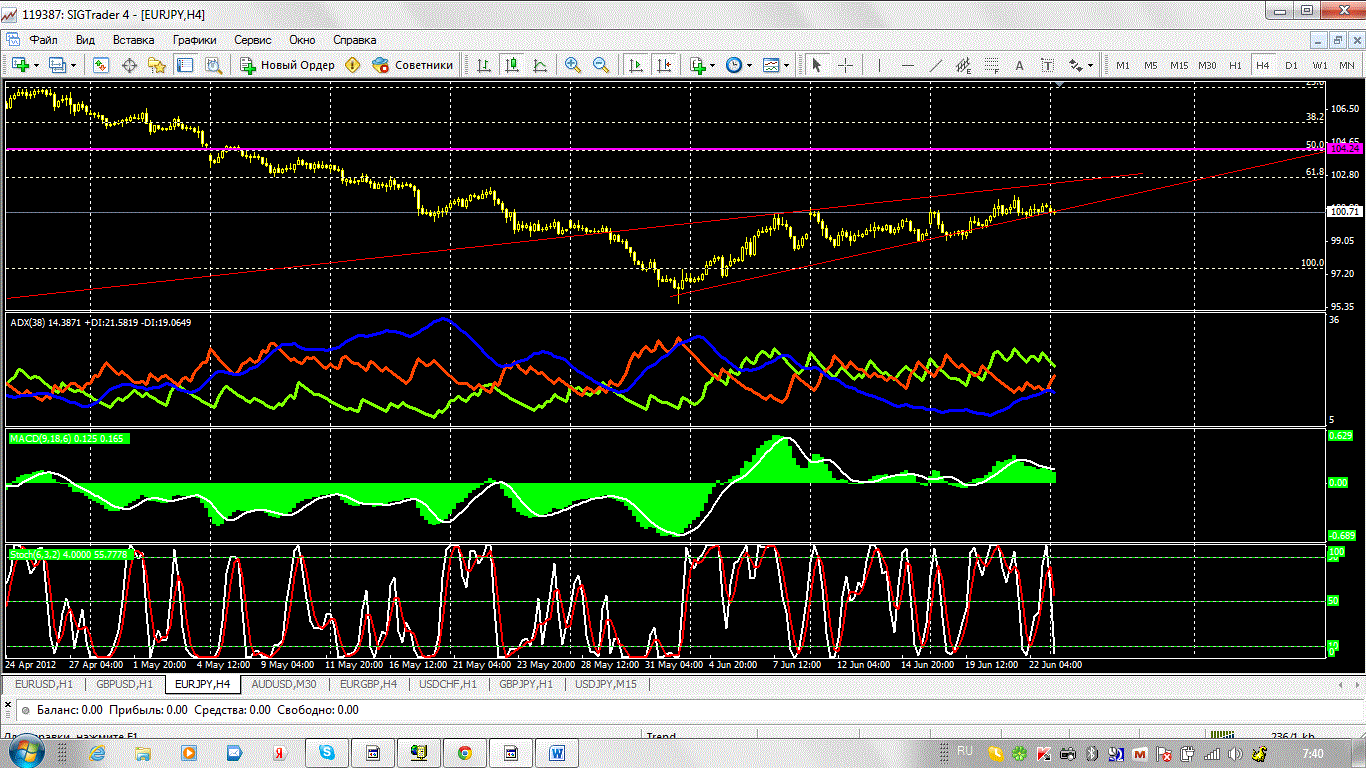Screen dimensions: 1366x768
Task: Click the zoom out magnifier icon
Action: point(601,65)
